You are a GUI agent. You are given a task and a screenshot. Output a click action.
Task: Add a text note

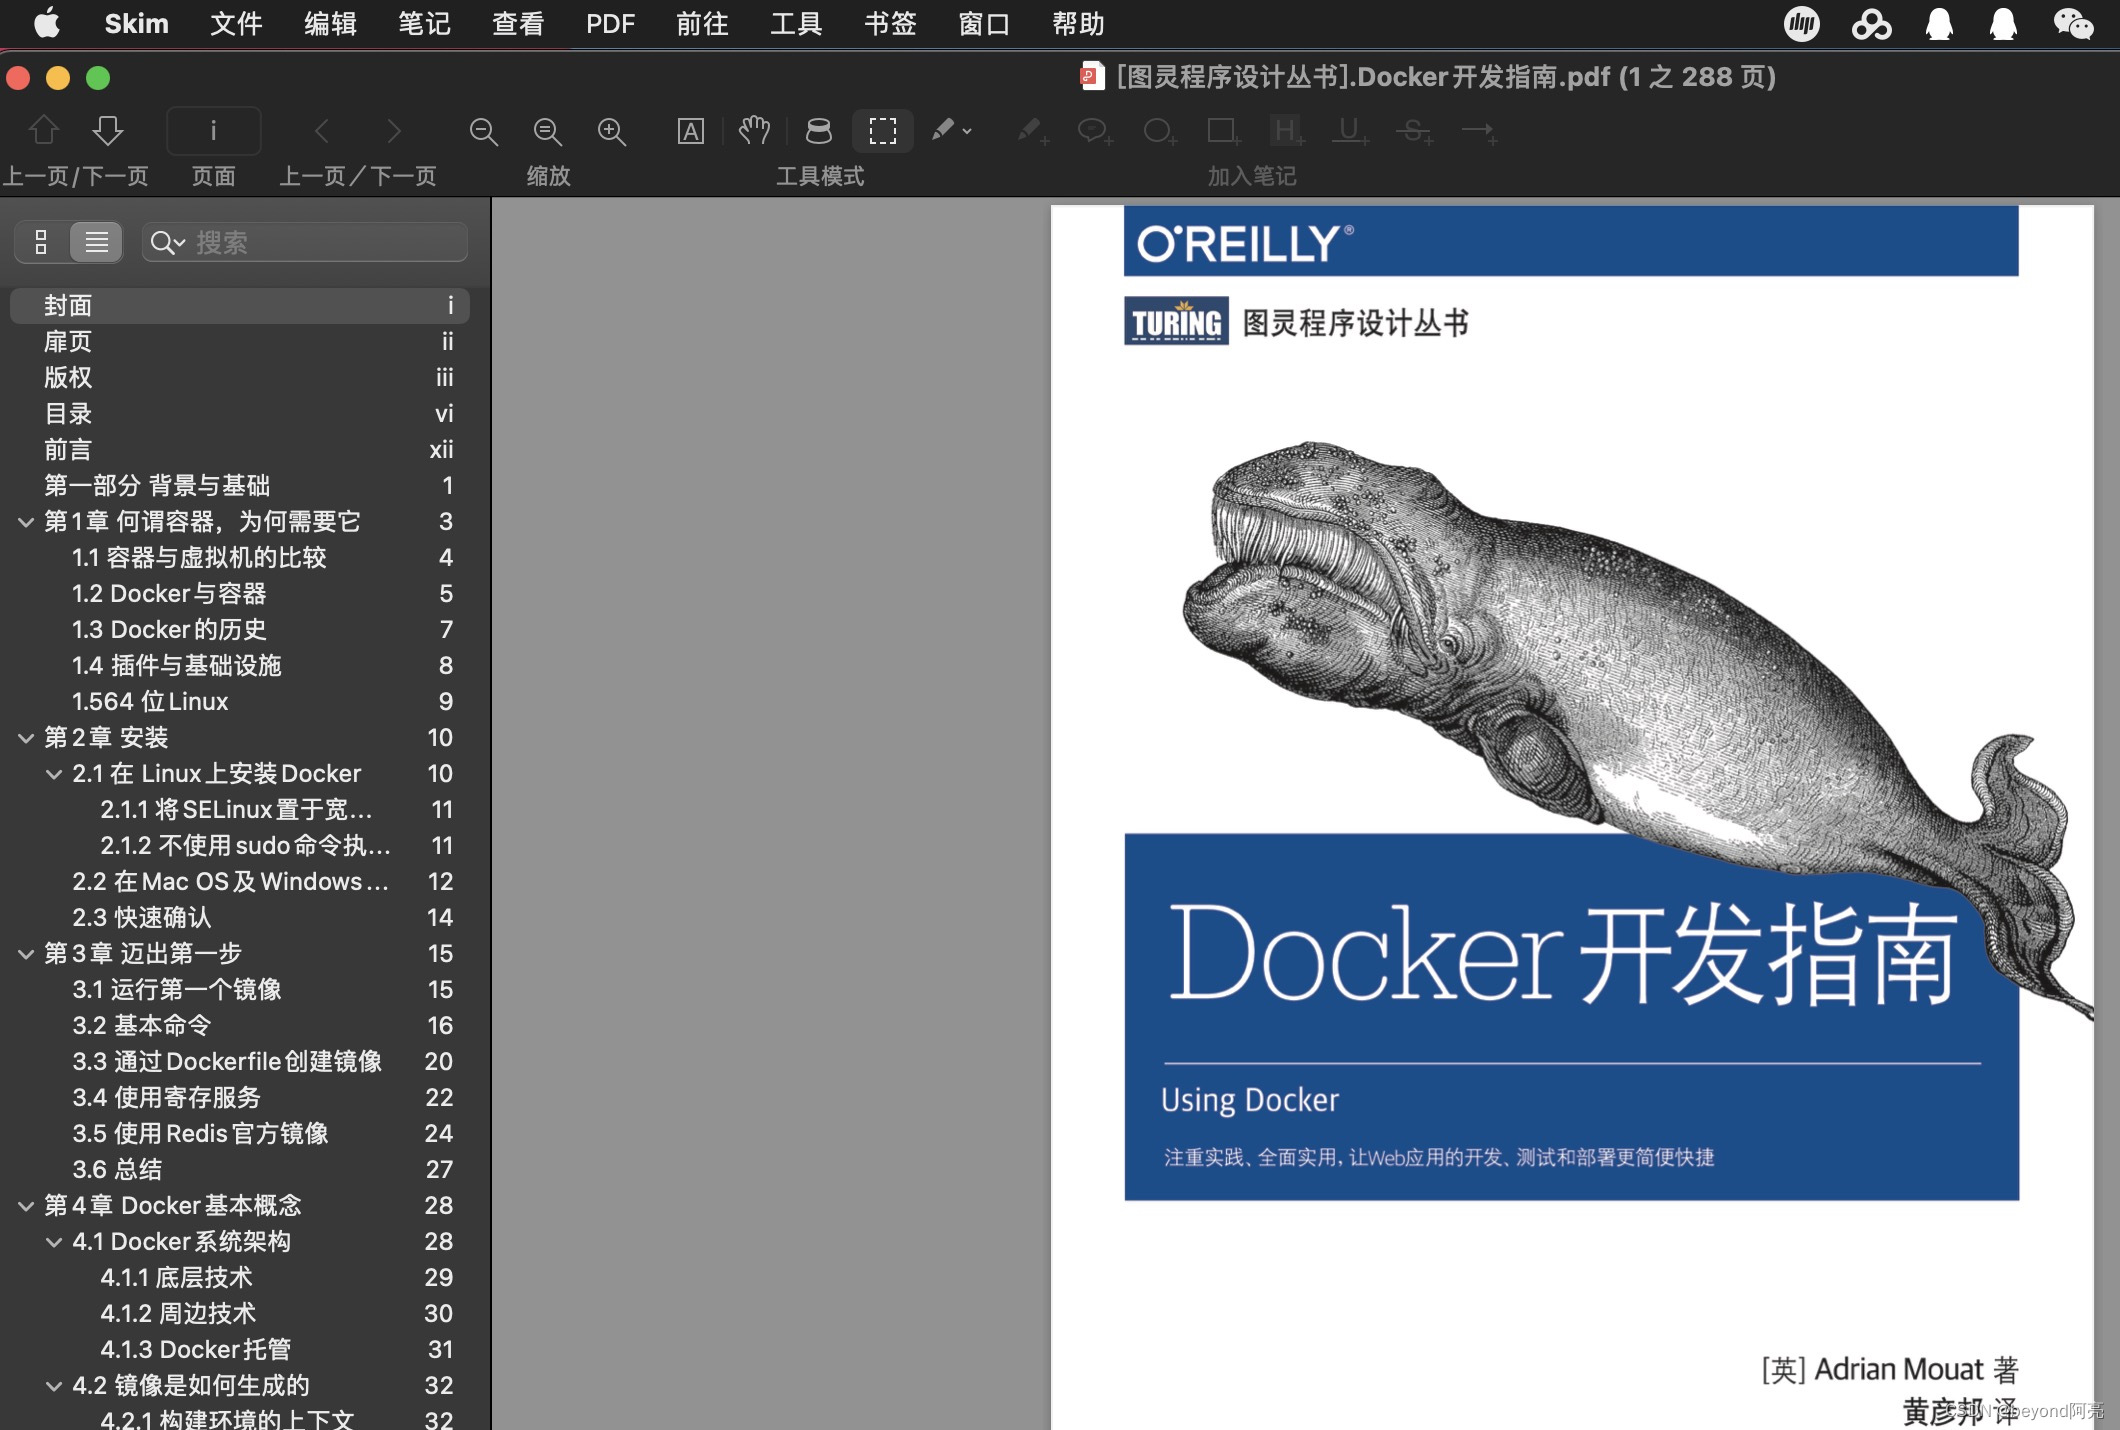click(1032, 131)
